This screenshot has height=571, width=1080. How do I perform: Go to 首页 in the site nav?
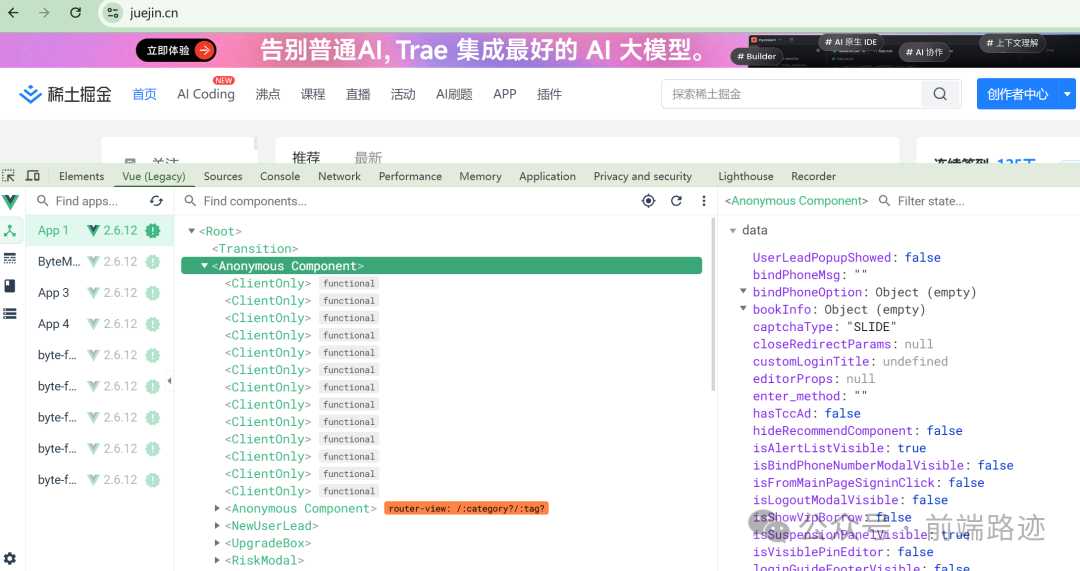click(x=145, y=94)
